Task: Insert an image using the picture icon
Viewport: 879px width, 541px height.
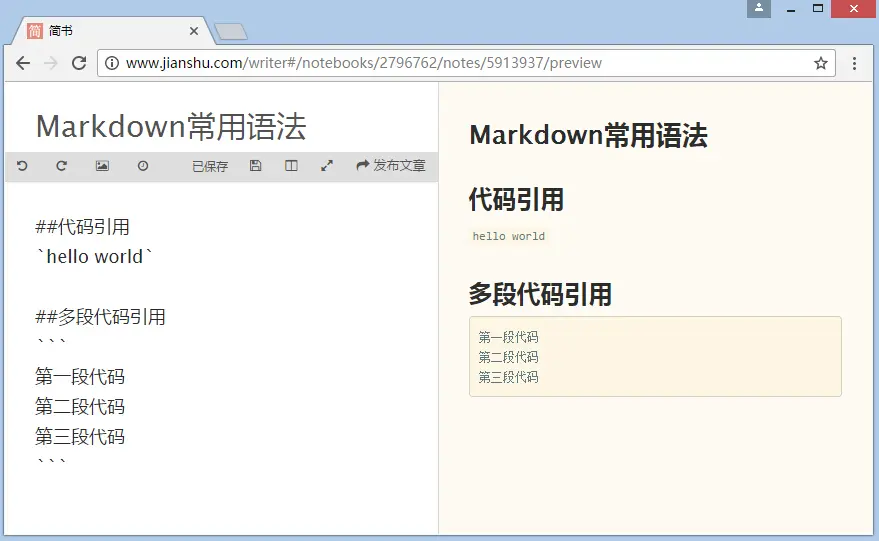Action: (x=102, y=166)
